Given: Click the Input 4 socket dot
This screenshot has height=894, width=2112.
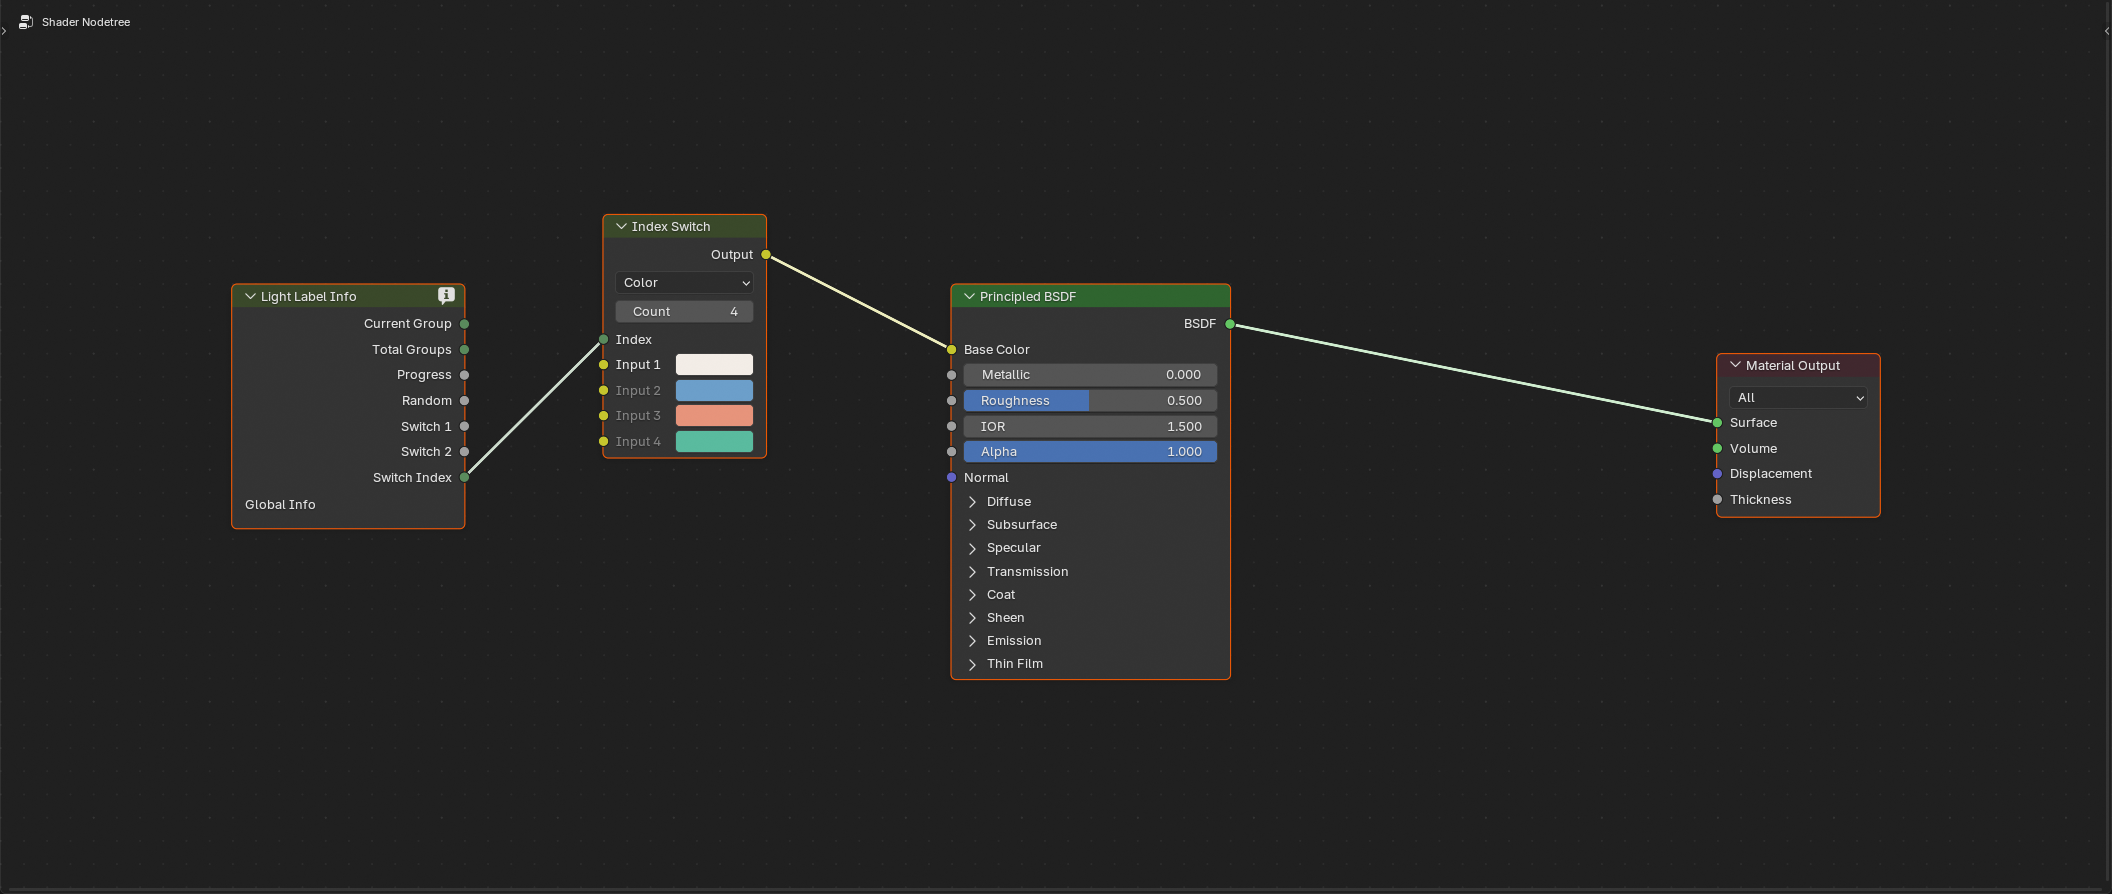Looking at the screenshot, I should pos(603,442).
